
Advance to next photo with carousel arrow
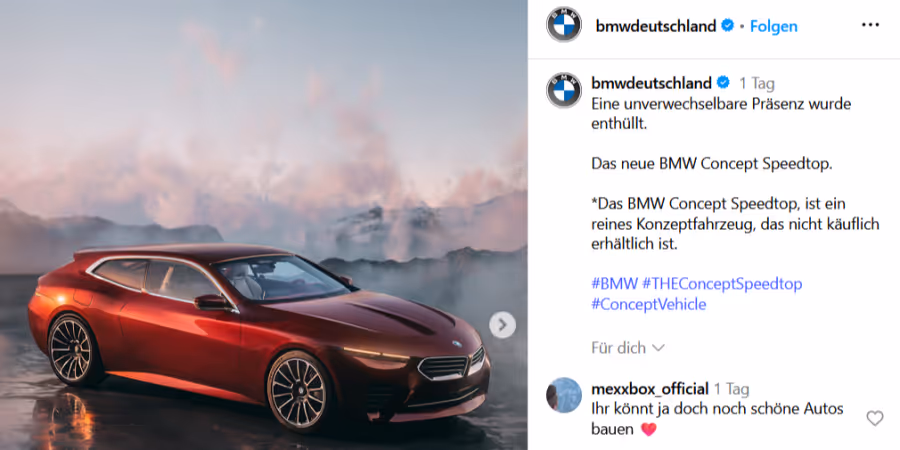click(x=502, y=325)
